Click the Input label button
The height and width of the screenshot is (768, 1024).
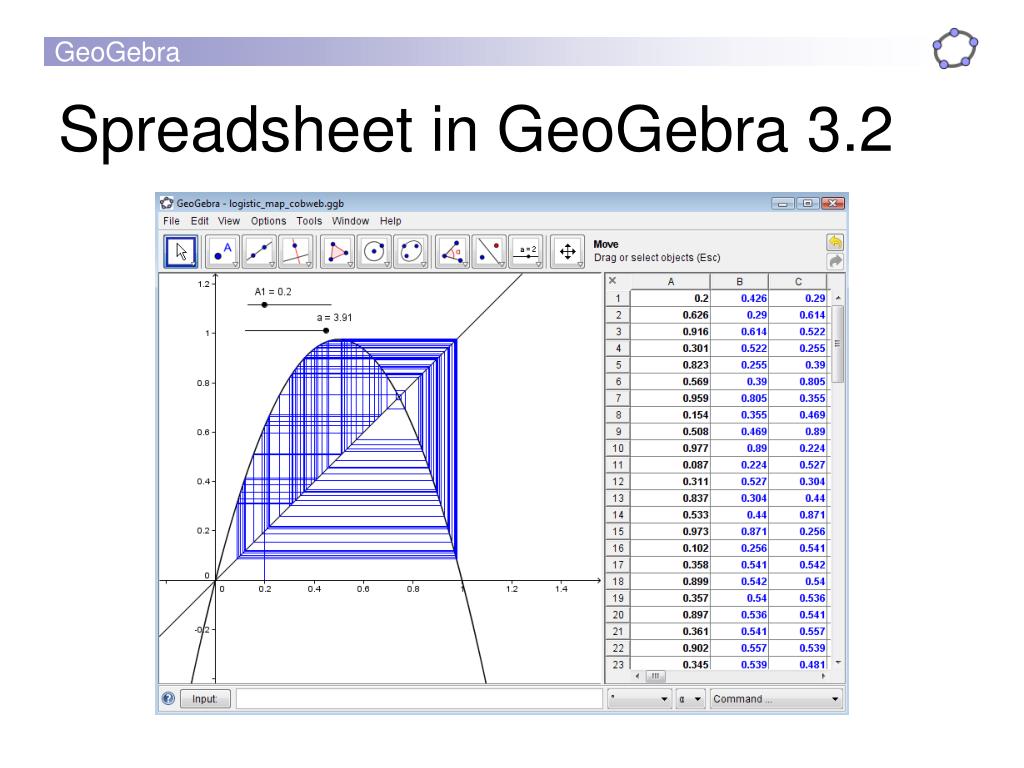tap(204, 699)
